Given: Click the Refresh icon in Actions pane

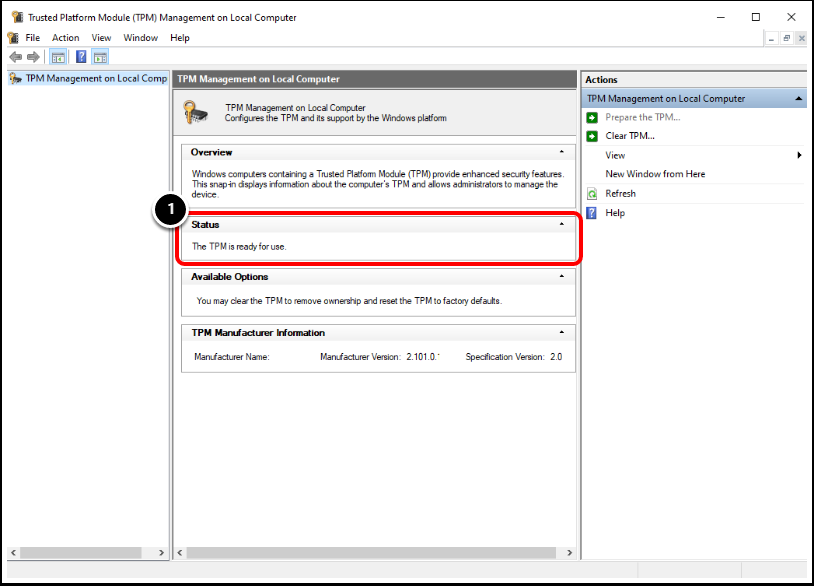Looking at the screenshot, I should 591,193.
